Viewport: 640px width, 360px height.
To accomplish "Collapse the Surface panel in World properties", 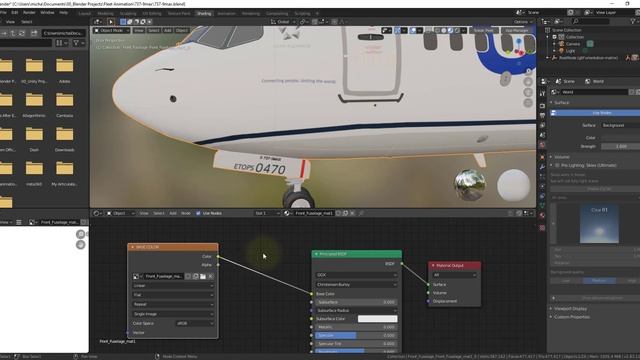I will tap(562, 102).
